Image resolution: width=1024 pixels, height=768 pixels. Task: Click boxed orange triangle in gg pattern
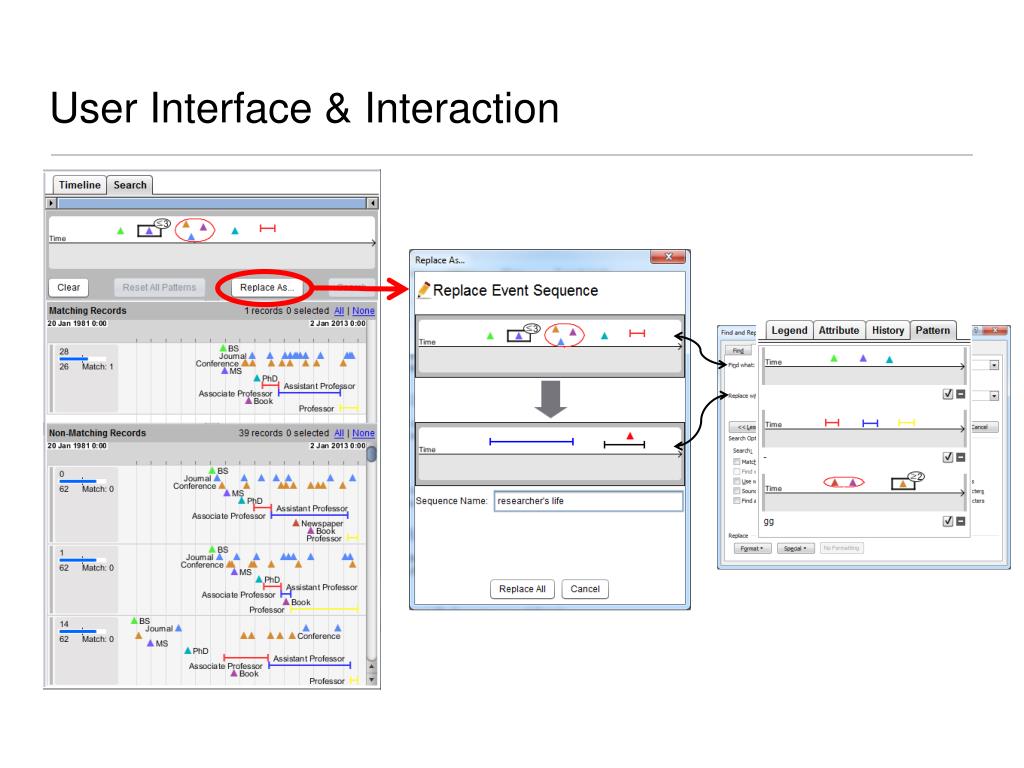tap(903, 484)
